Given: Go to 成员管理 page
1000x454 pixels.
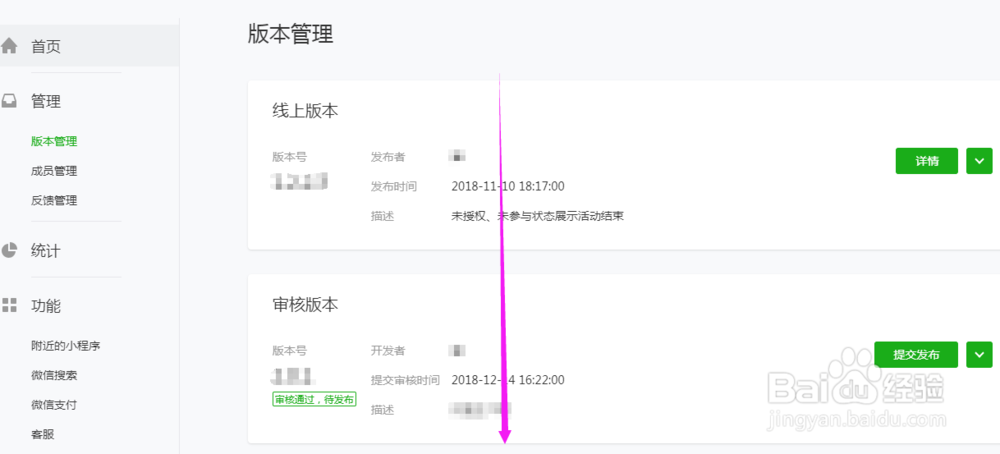Looking at the screenshot, I should (54, 171).
